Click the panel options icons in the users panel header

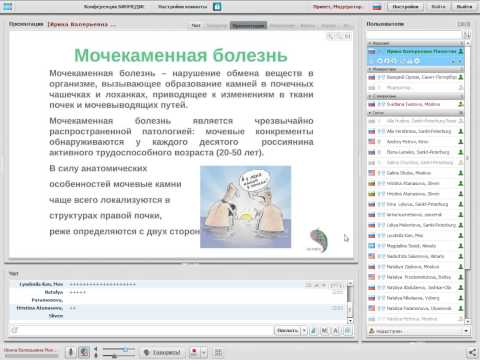click(x=464, y=24)
